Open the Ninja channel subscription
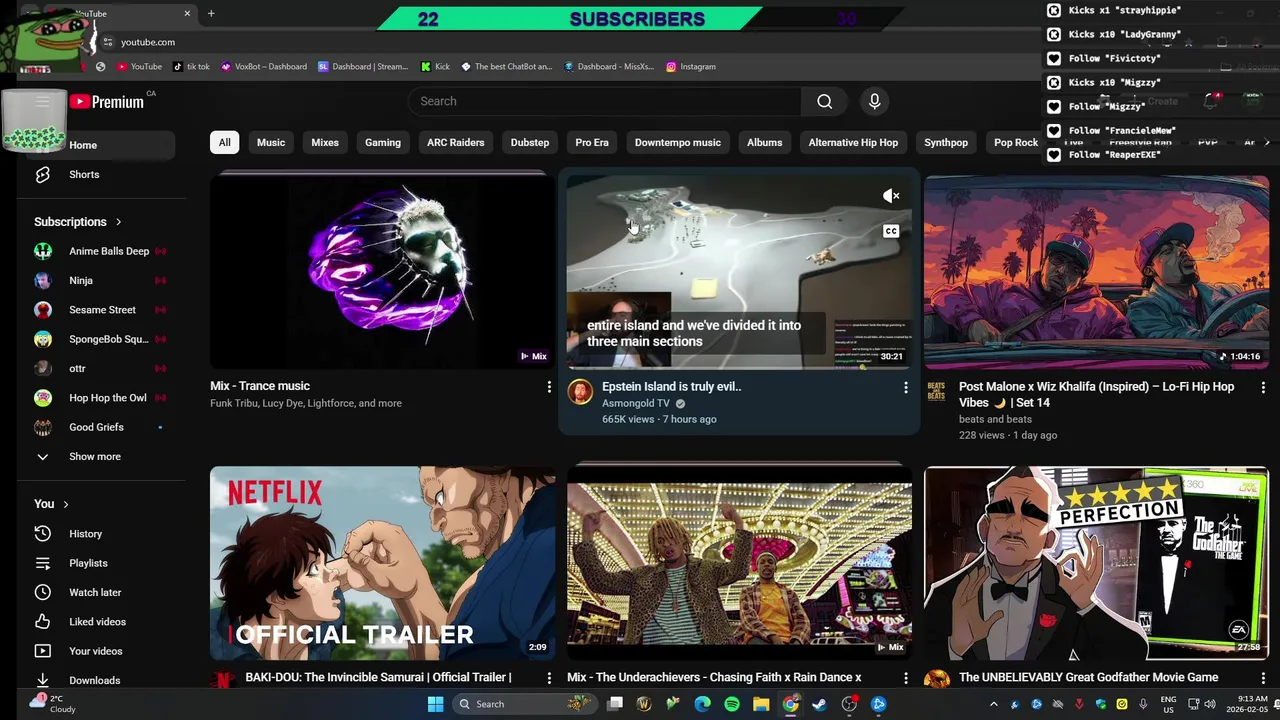The image size is (1280, 720). (x=98, y=280)
